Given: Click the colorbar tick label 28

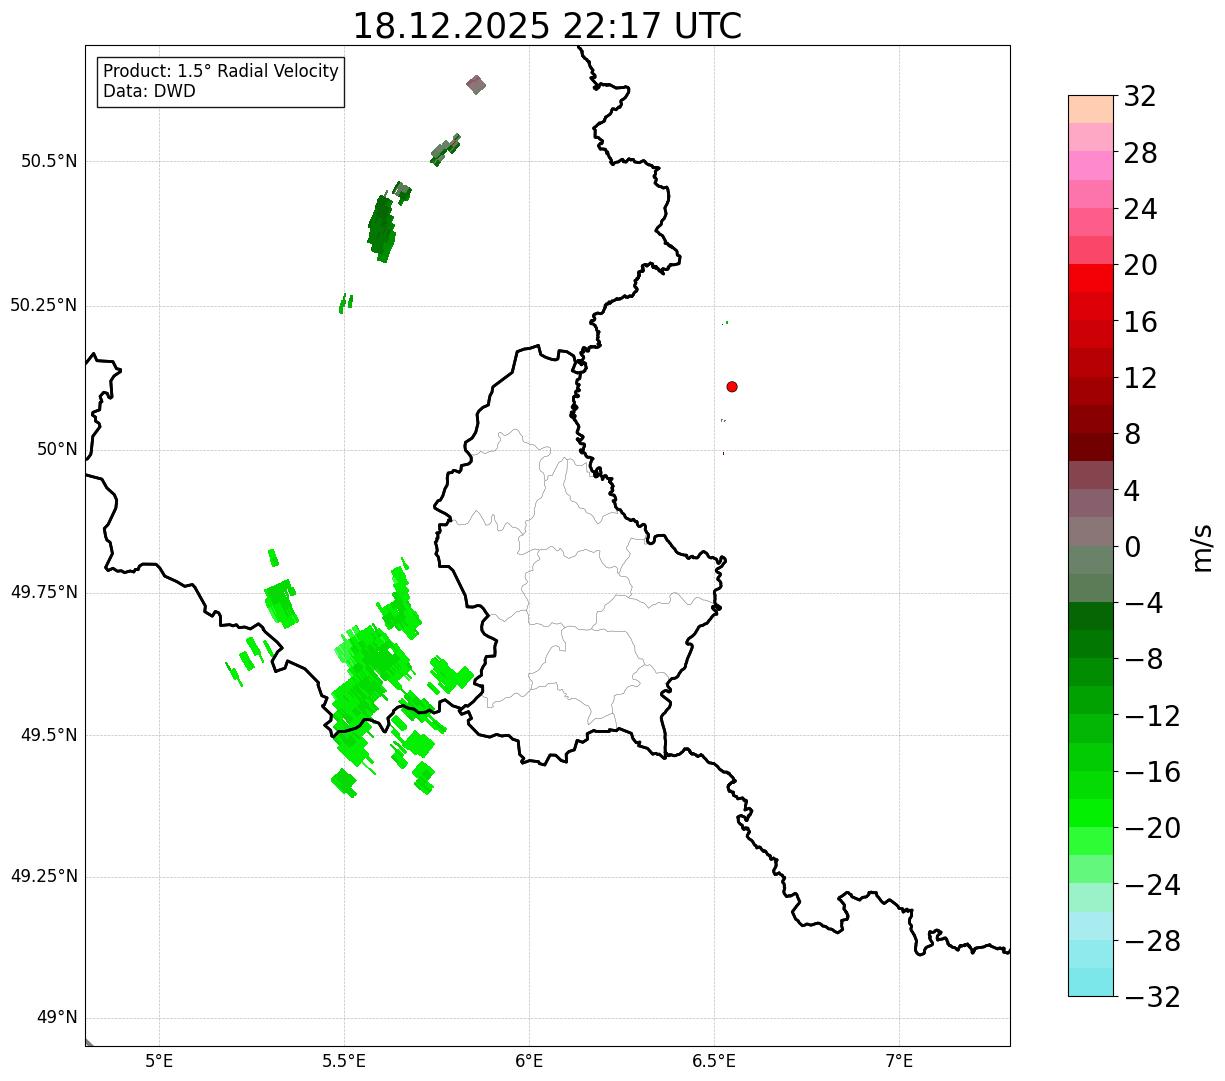Looking at the screenshot, I should pyautogui.click(x=1140, y=153).
